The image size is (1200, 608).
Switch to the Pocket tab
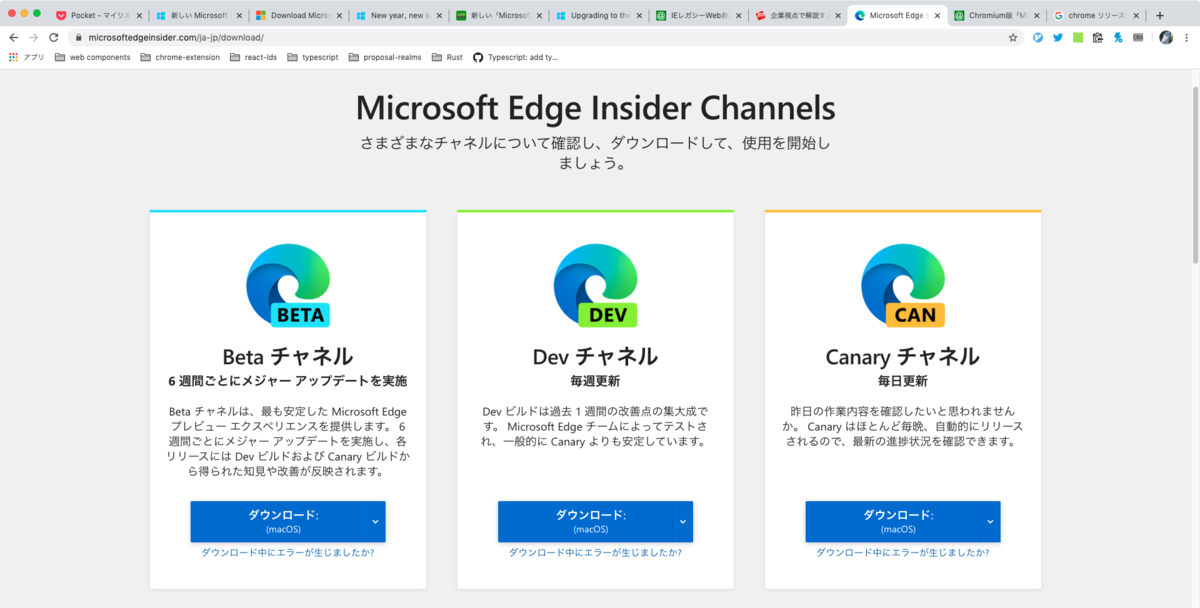(97, 16)
